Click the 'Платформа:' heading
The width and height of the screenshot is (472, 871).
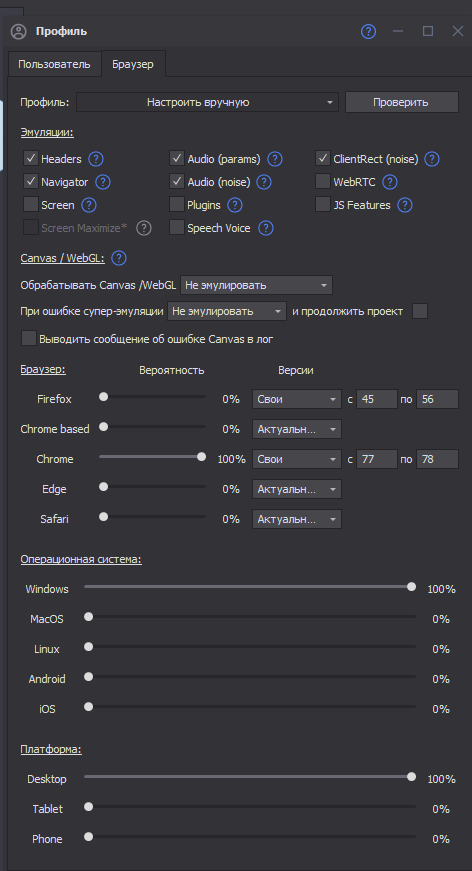[51, 749]
